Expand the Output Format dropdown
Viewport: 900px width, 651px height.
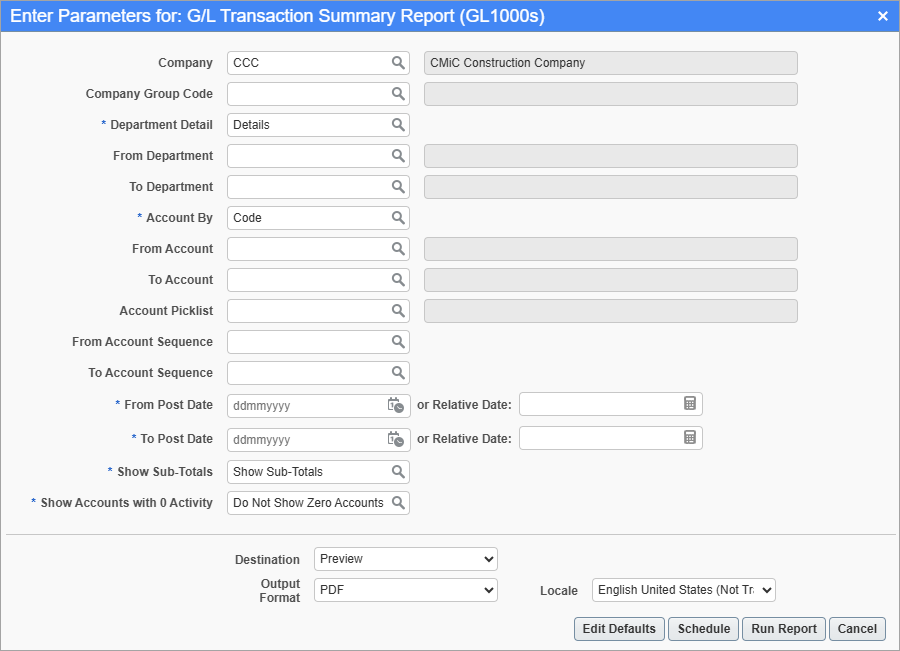click(x=406, y=590)
